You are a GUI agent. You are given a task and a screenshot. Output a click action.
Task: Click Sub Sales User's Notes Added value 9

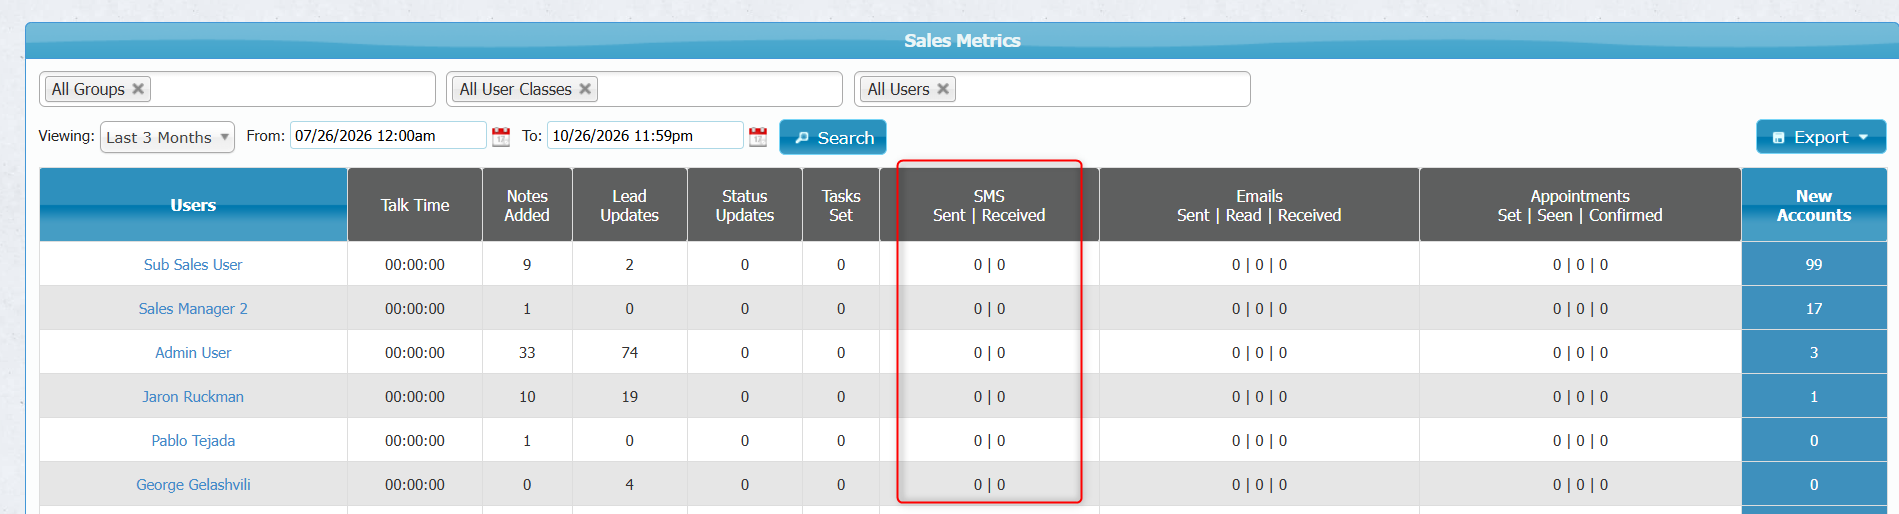coord(527,265)
